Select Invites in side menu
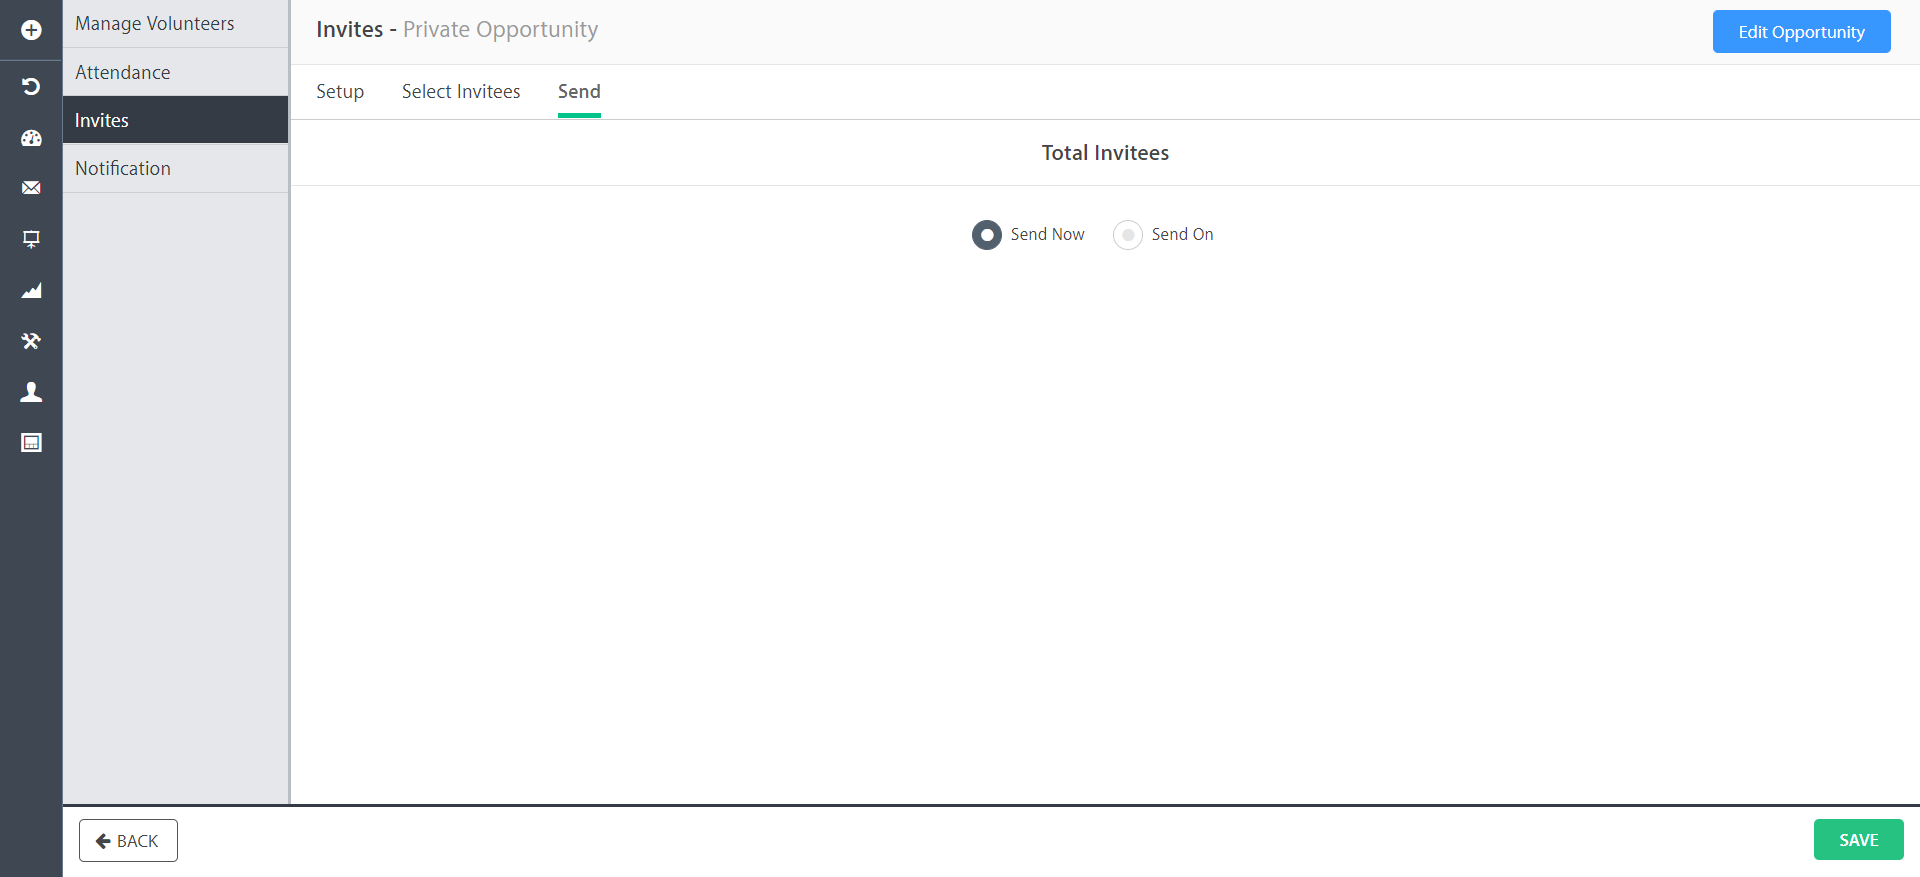Image resolution: width=1920 pixels, height=877 pixels. coord(176,120)
